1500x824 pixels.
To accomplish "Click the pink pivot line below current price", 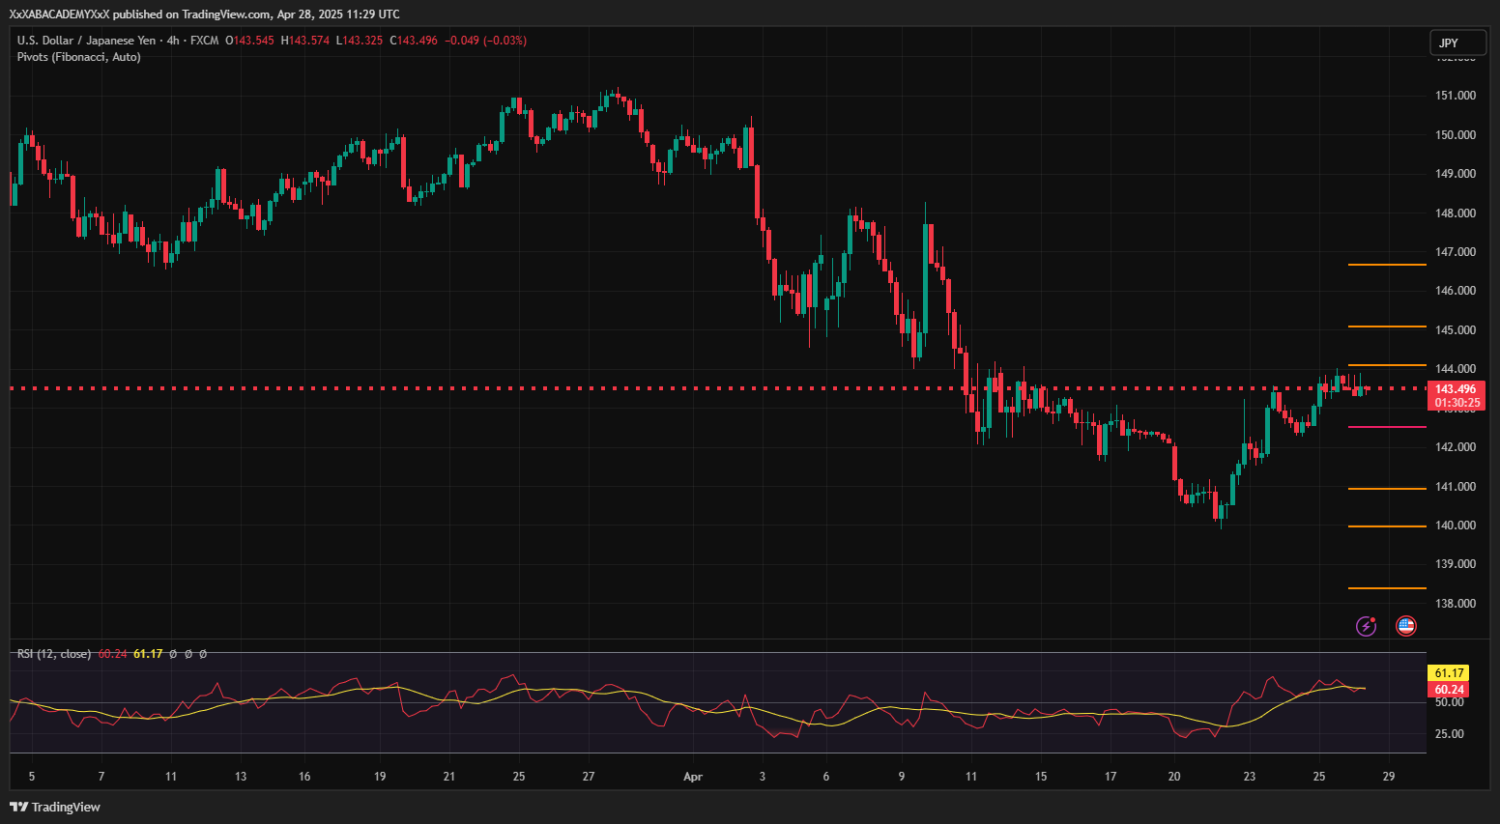I will pos(1387,427).
